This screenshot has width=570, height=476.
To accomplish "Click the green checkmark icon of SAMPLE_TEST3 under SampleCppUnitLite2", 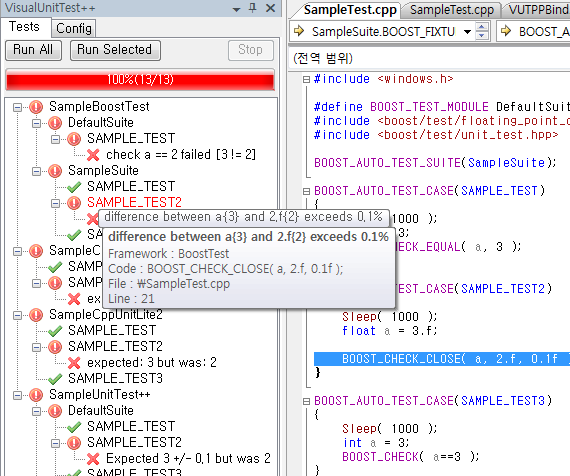I will (x=55, y=379).
